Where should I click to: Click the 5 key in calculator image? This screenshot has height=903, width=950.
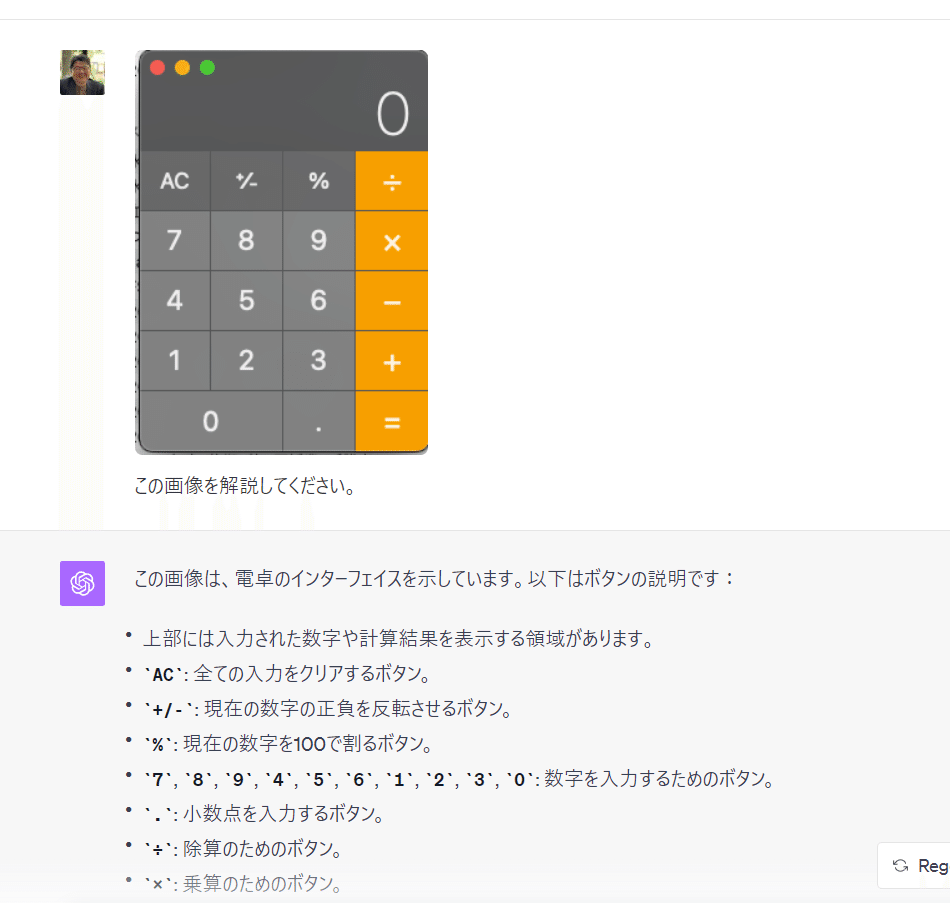point(247,301)
